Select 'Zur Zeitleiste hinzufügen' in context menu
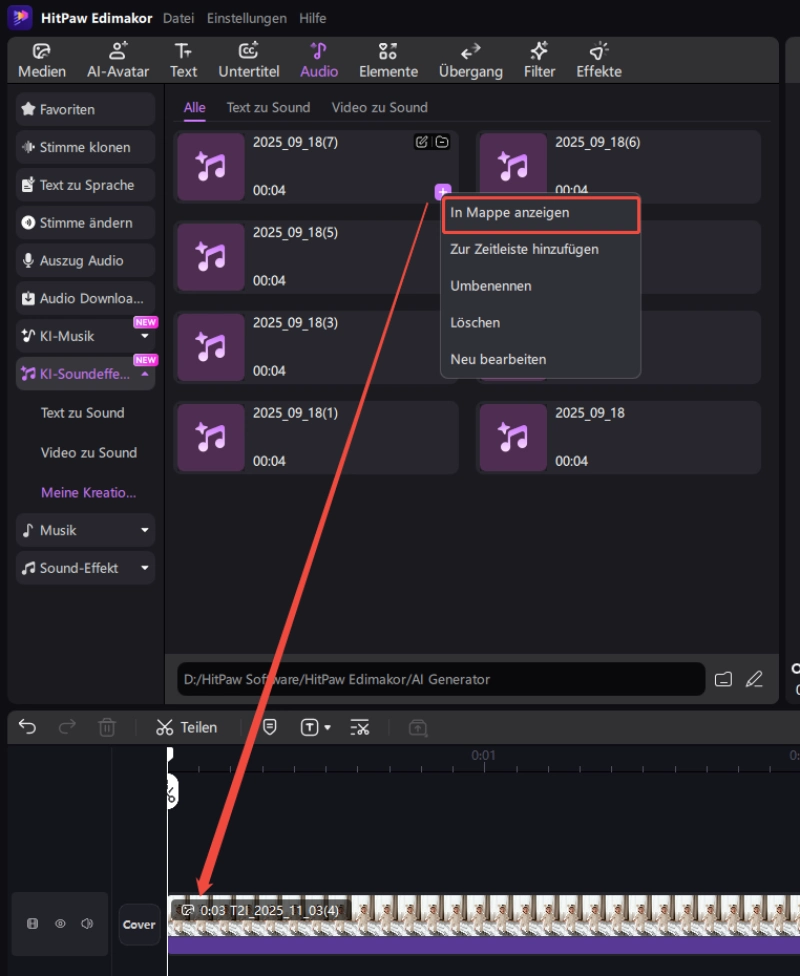The image size is (800, 976). [524, 249]
